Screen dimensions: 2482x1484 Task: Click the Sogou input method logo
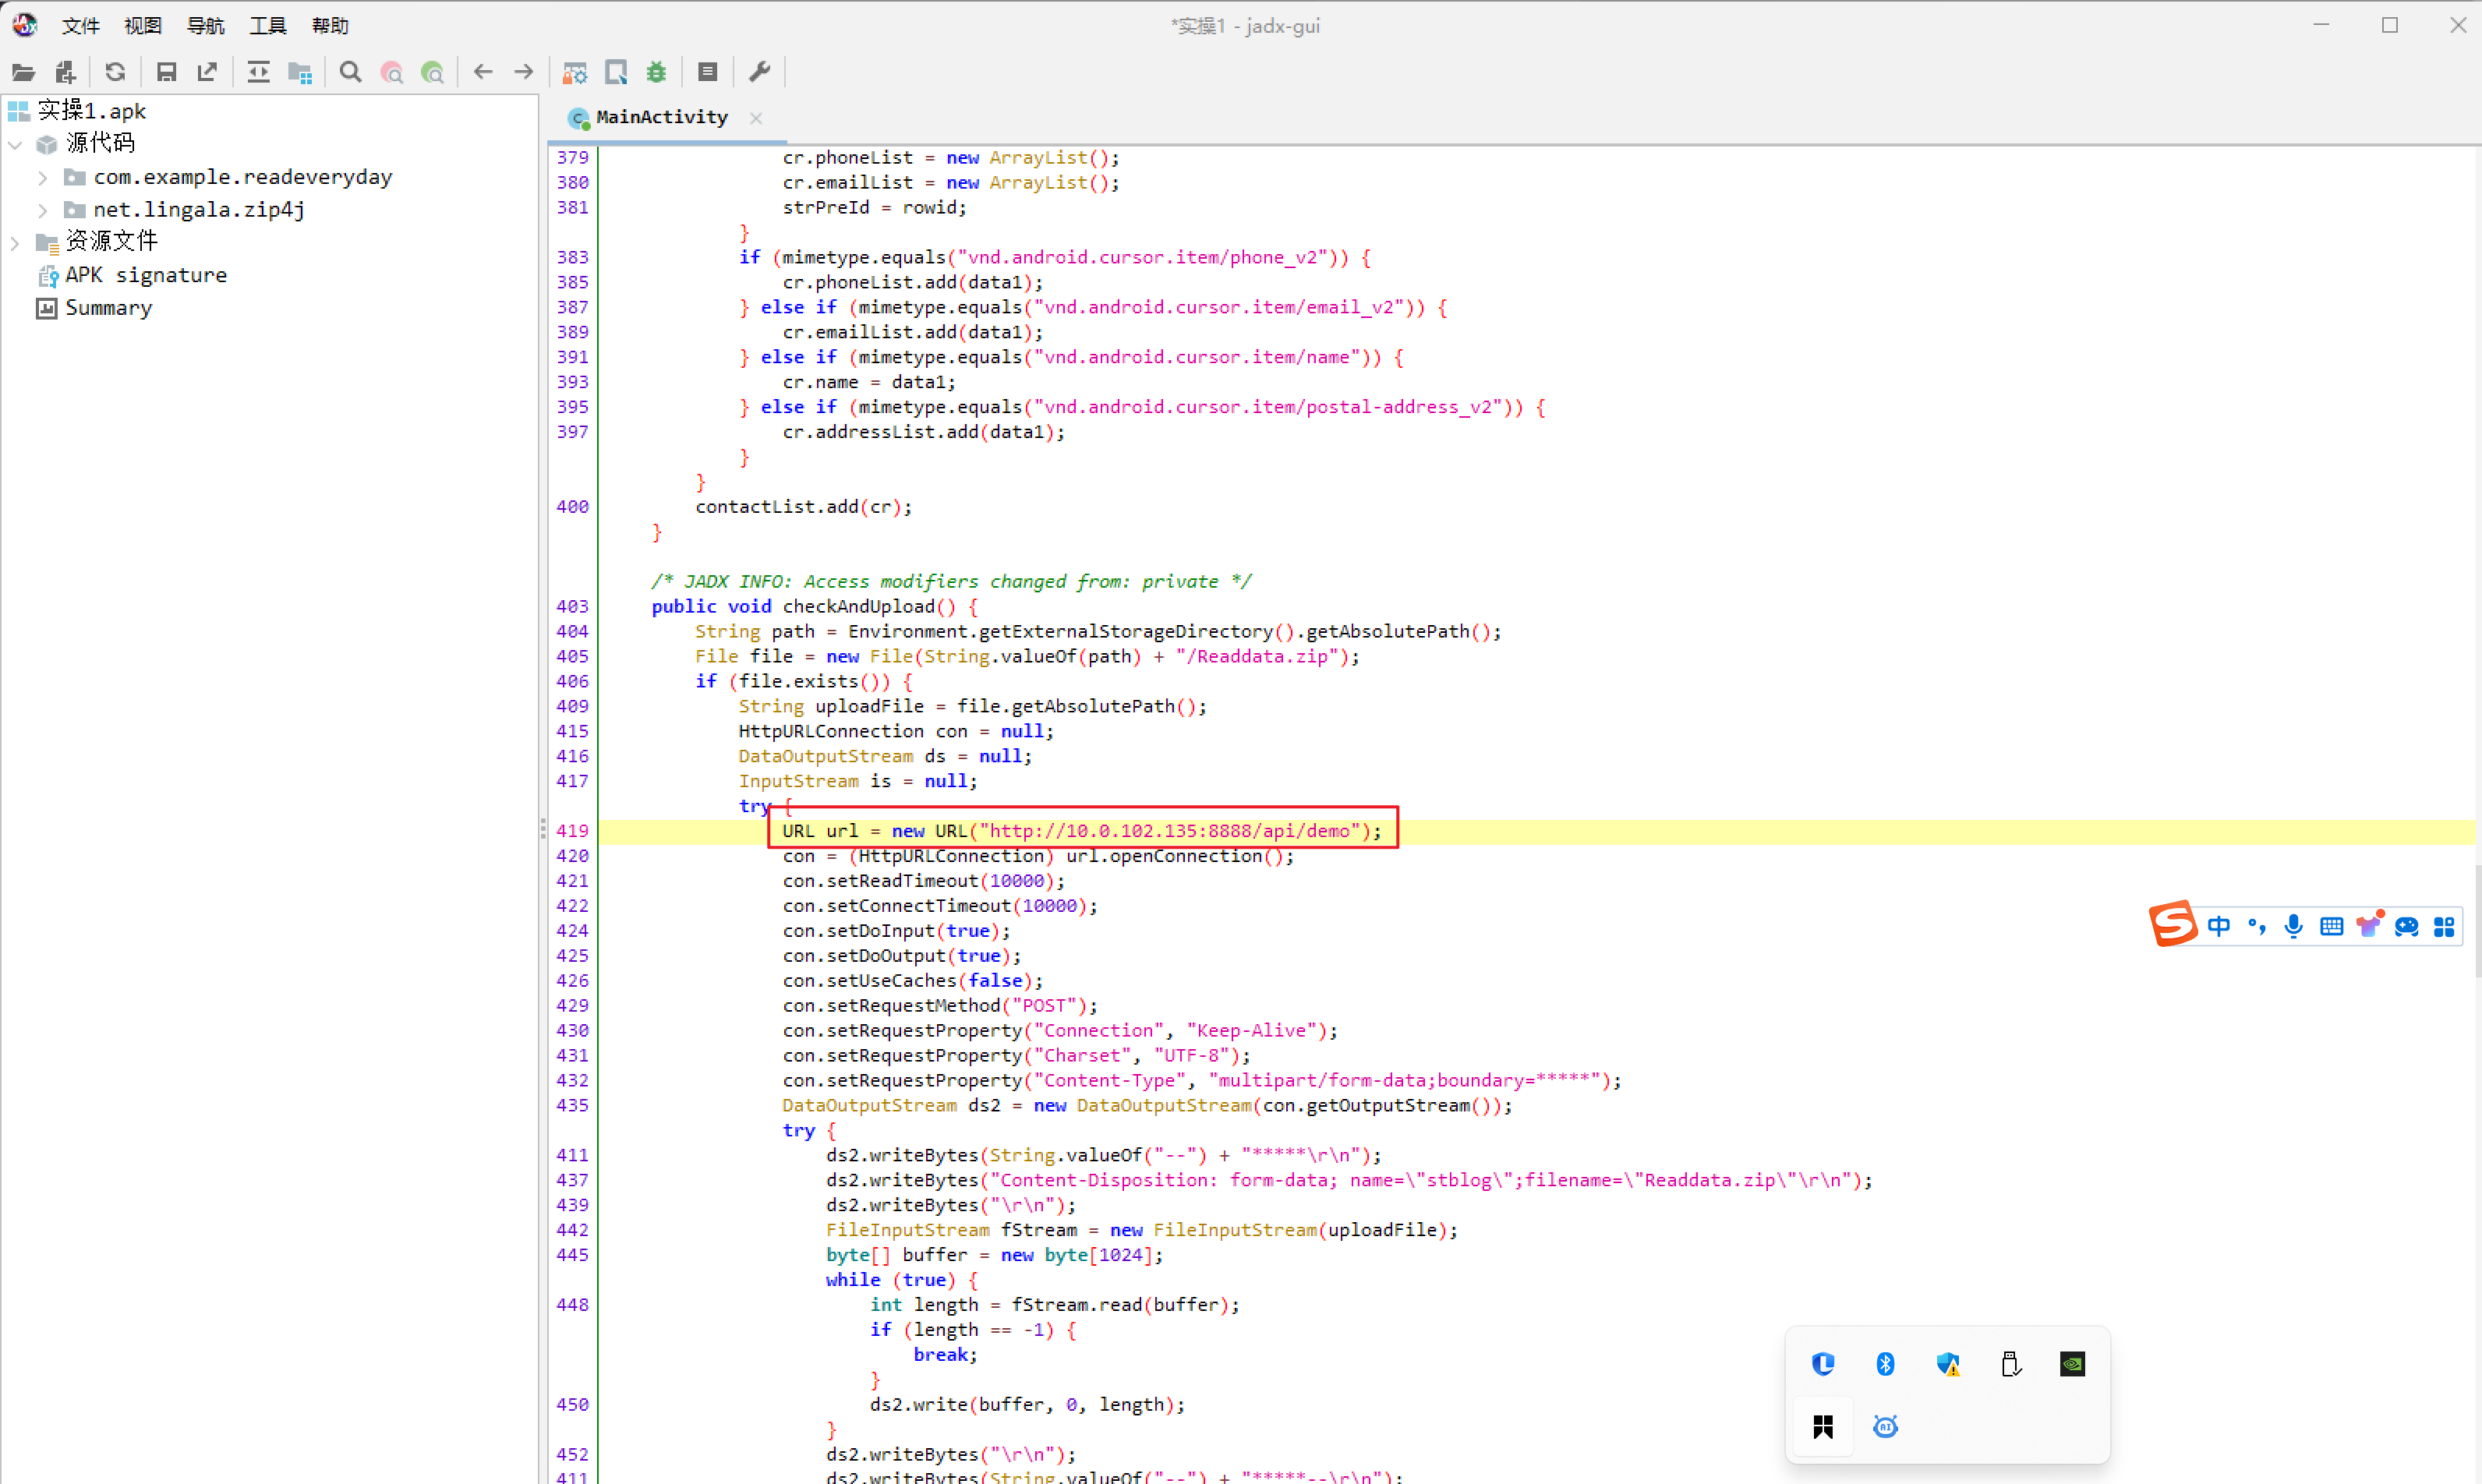pyautogui.click(x=2172, y=924)
